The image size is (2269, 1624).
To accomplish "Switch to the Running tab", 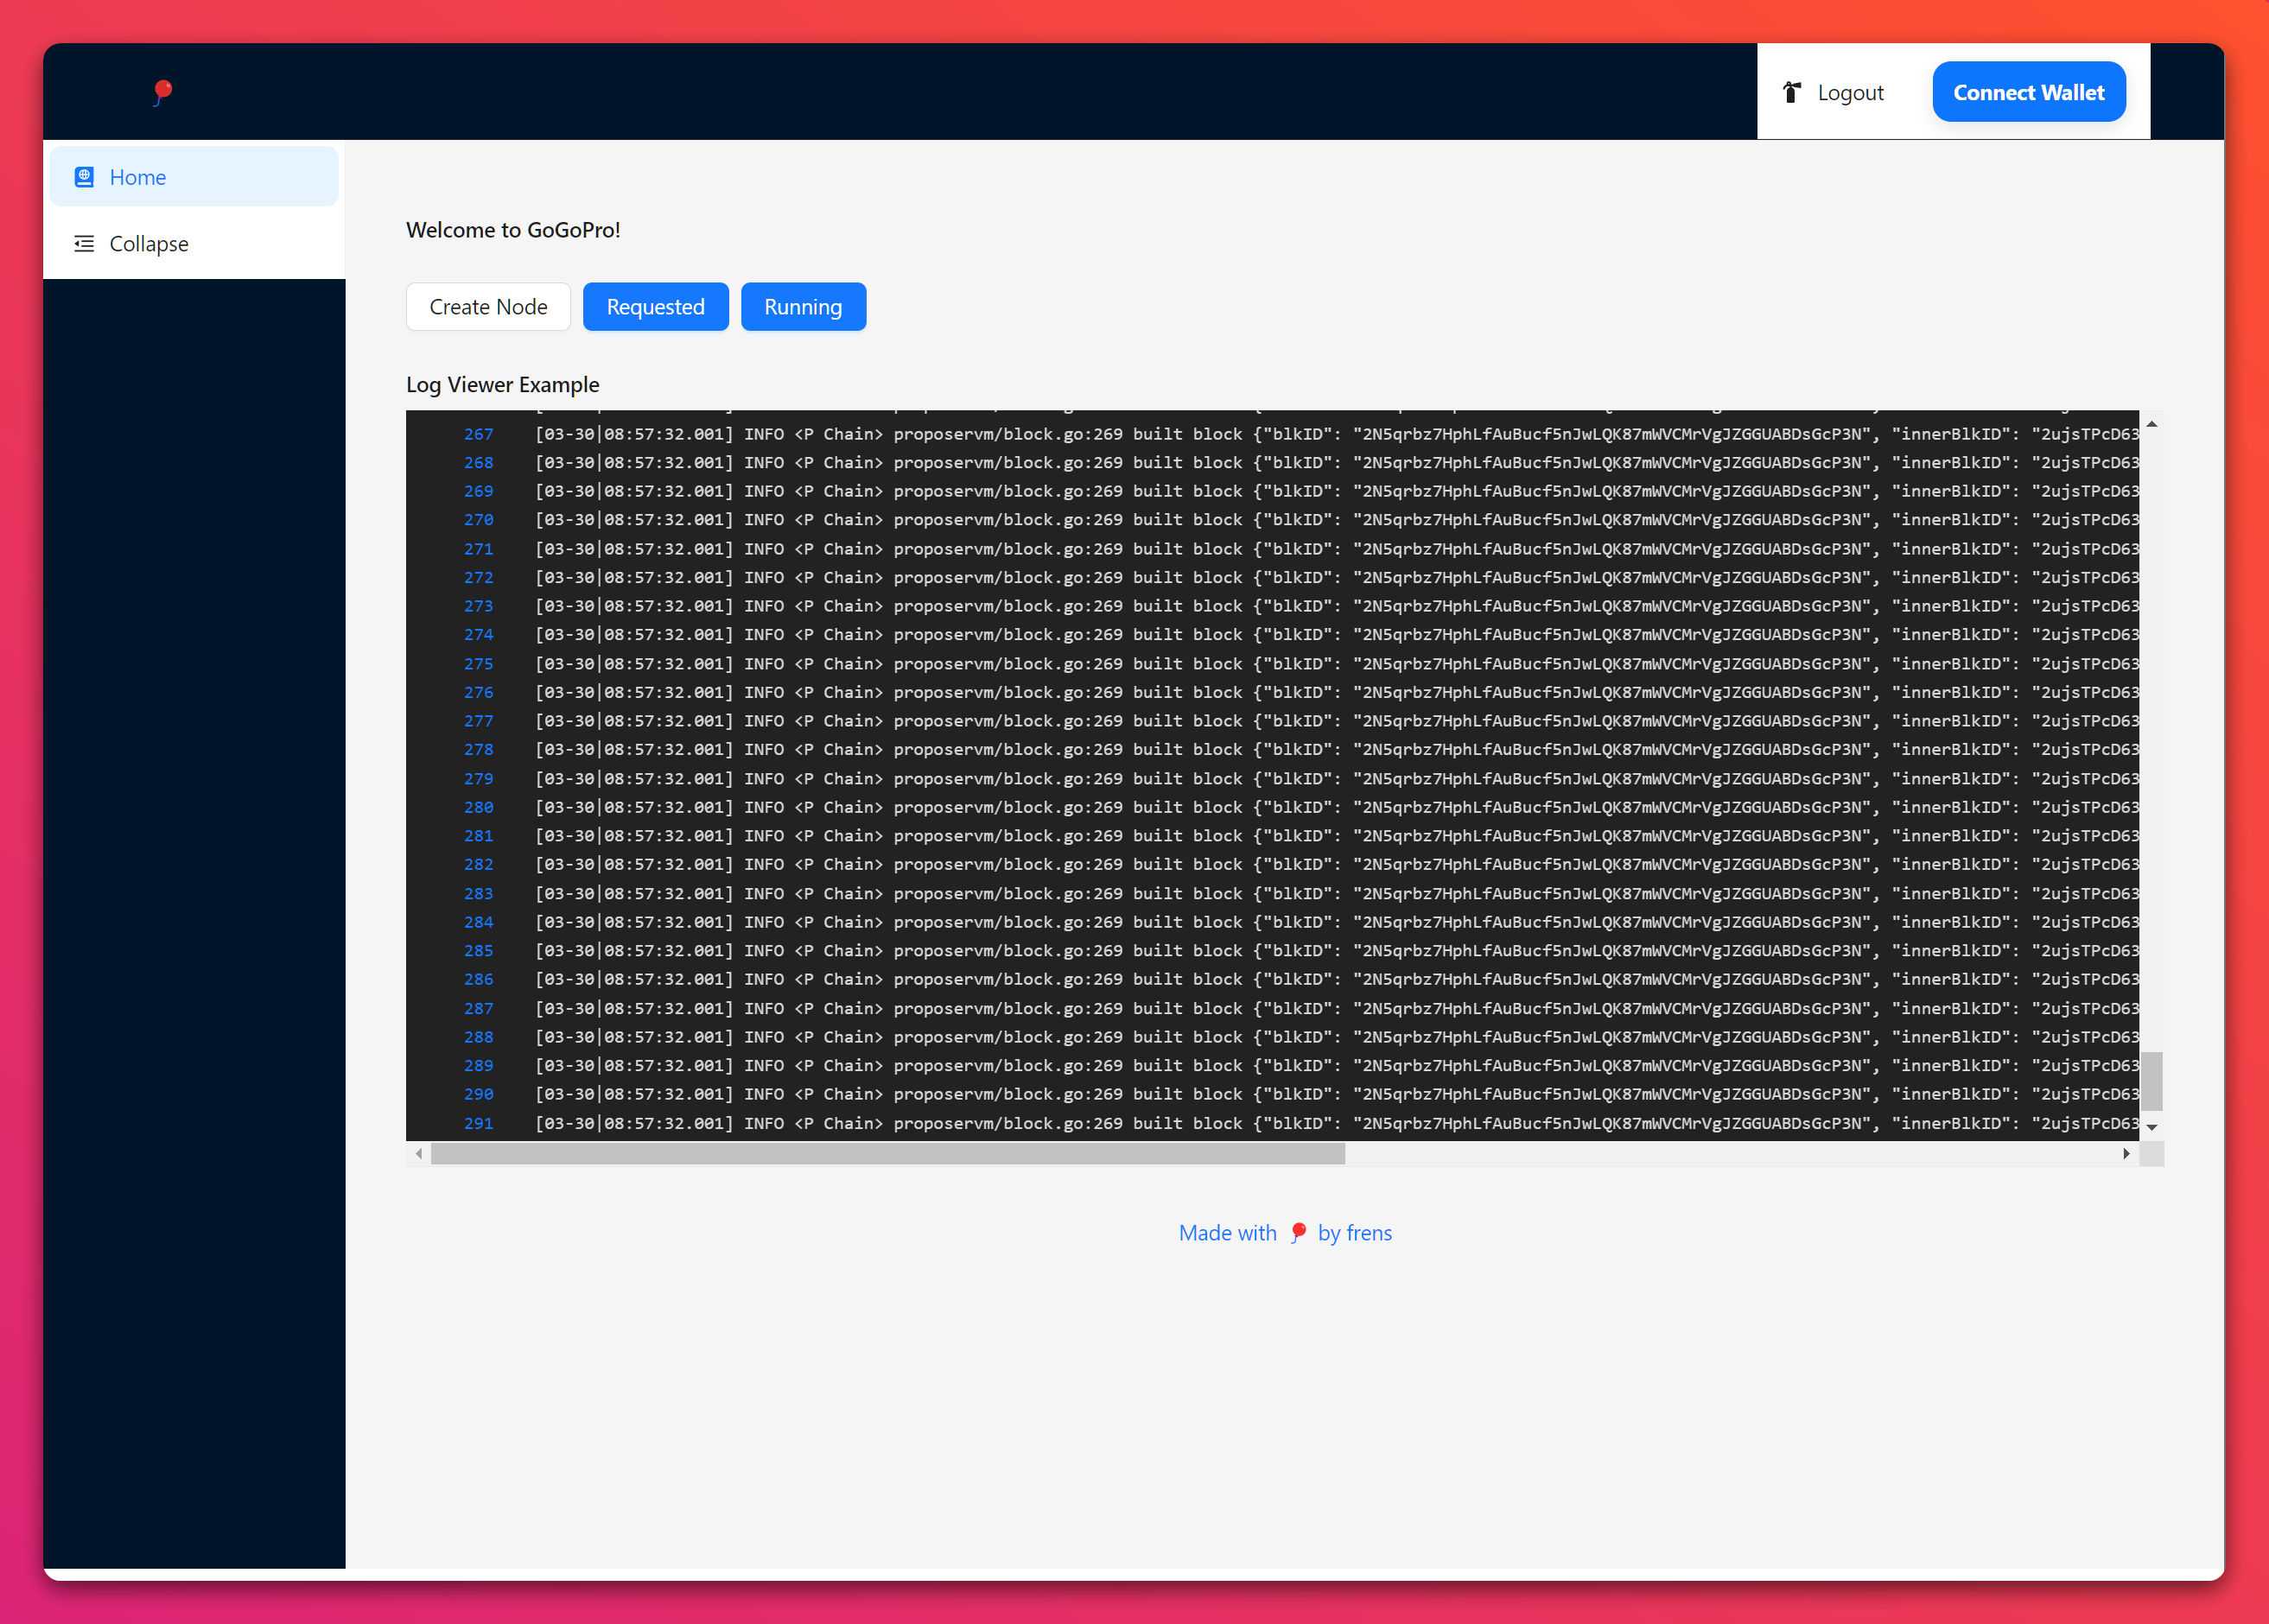I will pyautogui.click(x=803, y=306).
